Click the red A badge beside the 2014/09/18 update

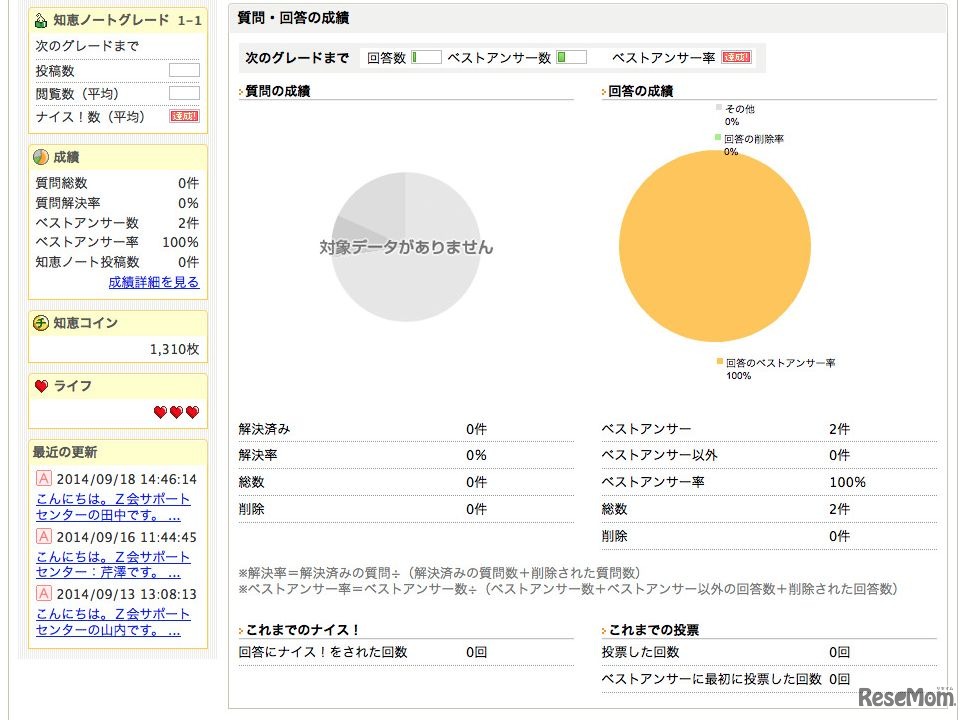42,477
